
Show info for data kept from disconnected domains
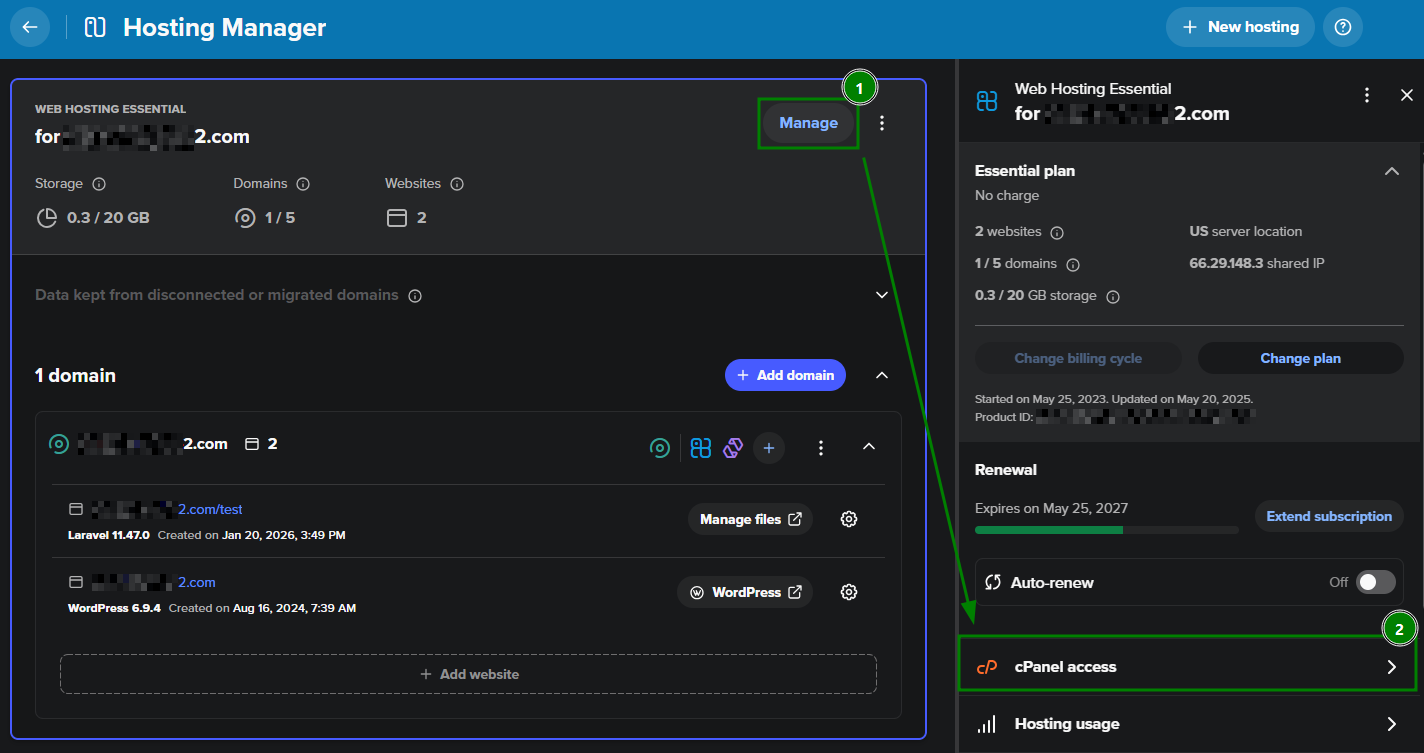(x=415, y=296)
